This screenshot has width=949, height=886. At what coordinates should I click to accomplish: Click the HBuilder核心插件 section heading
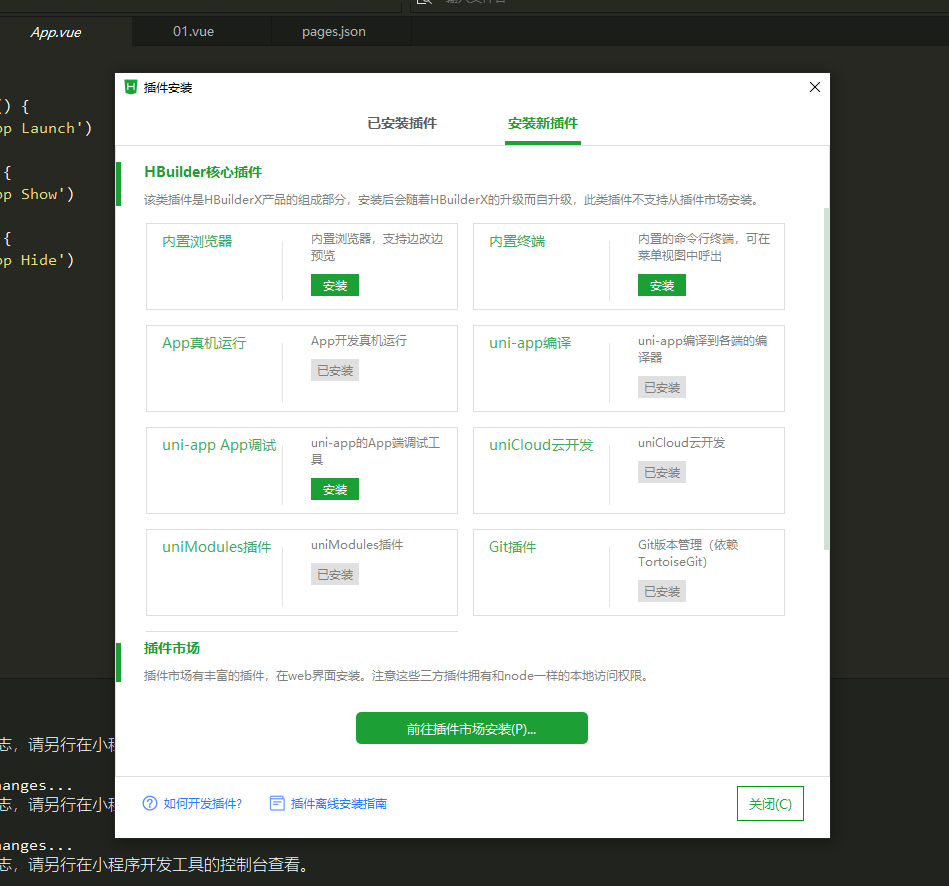pos(203,172)
